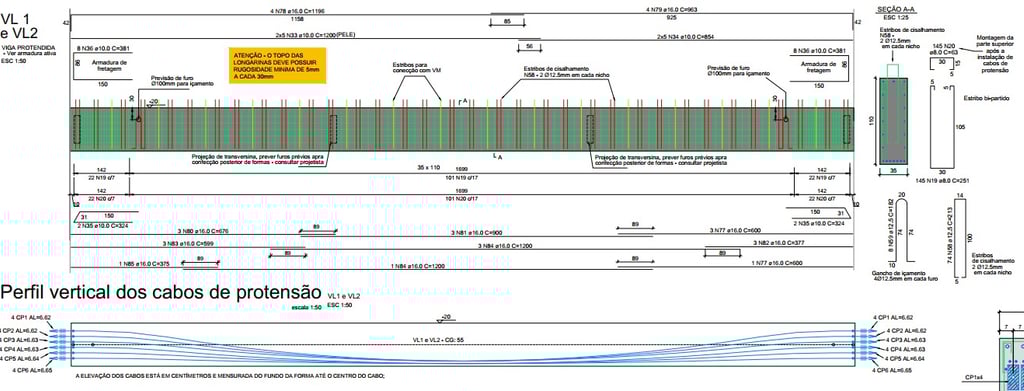Click the 'CP1s4' cable detail label
Viewport: 1024px width, 391px height.
click(x=973, y=377)
